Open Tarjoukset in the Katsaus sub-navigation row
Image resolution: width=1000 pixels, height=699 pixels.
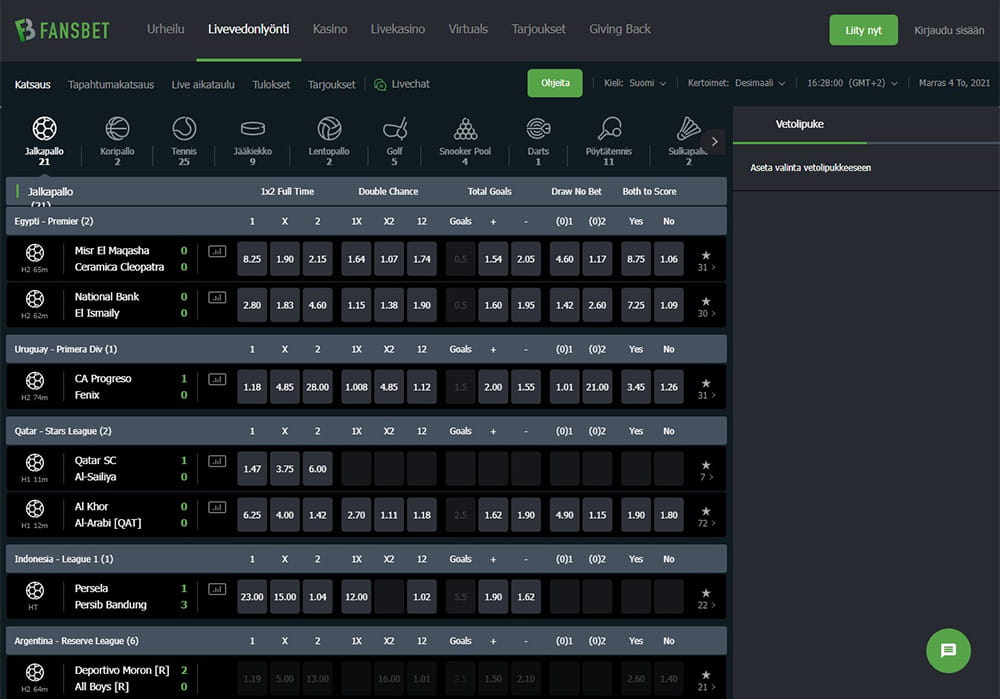331,84
